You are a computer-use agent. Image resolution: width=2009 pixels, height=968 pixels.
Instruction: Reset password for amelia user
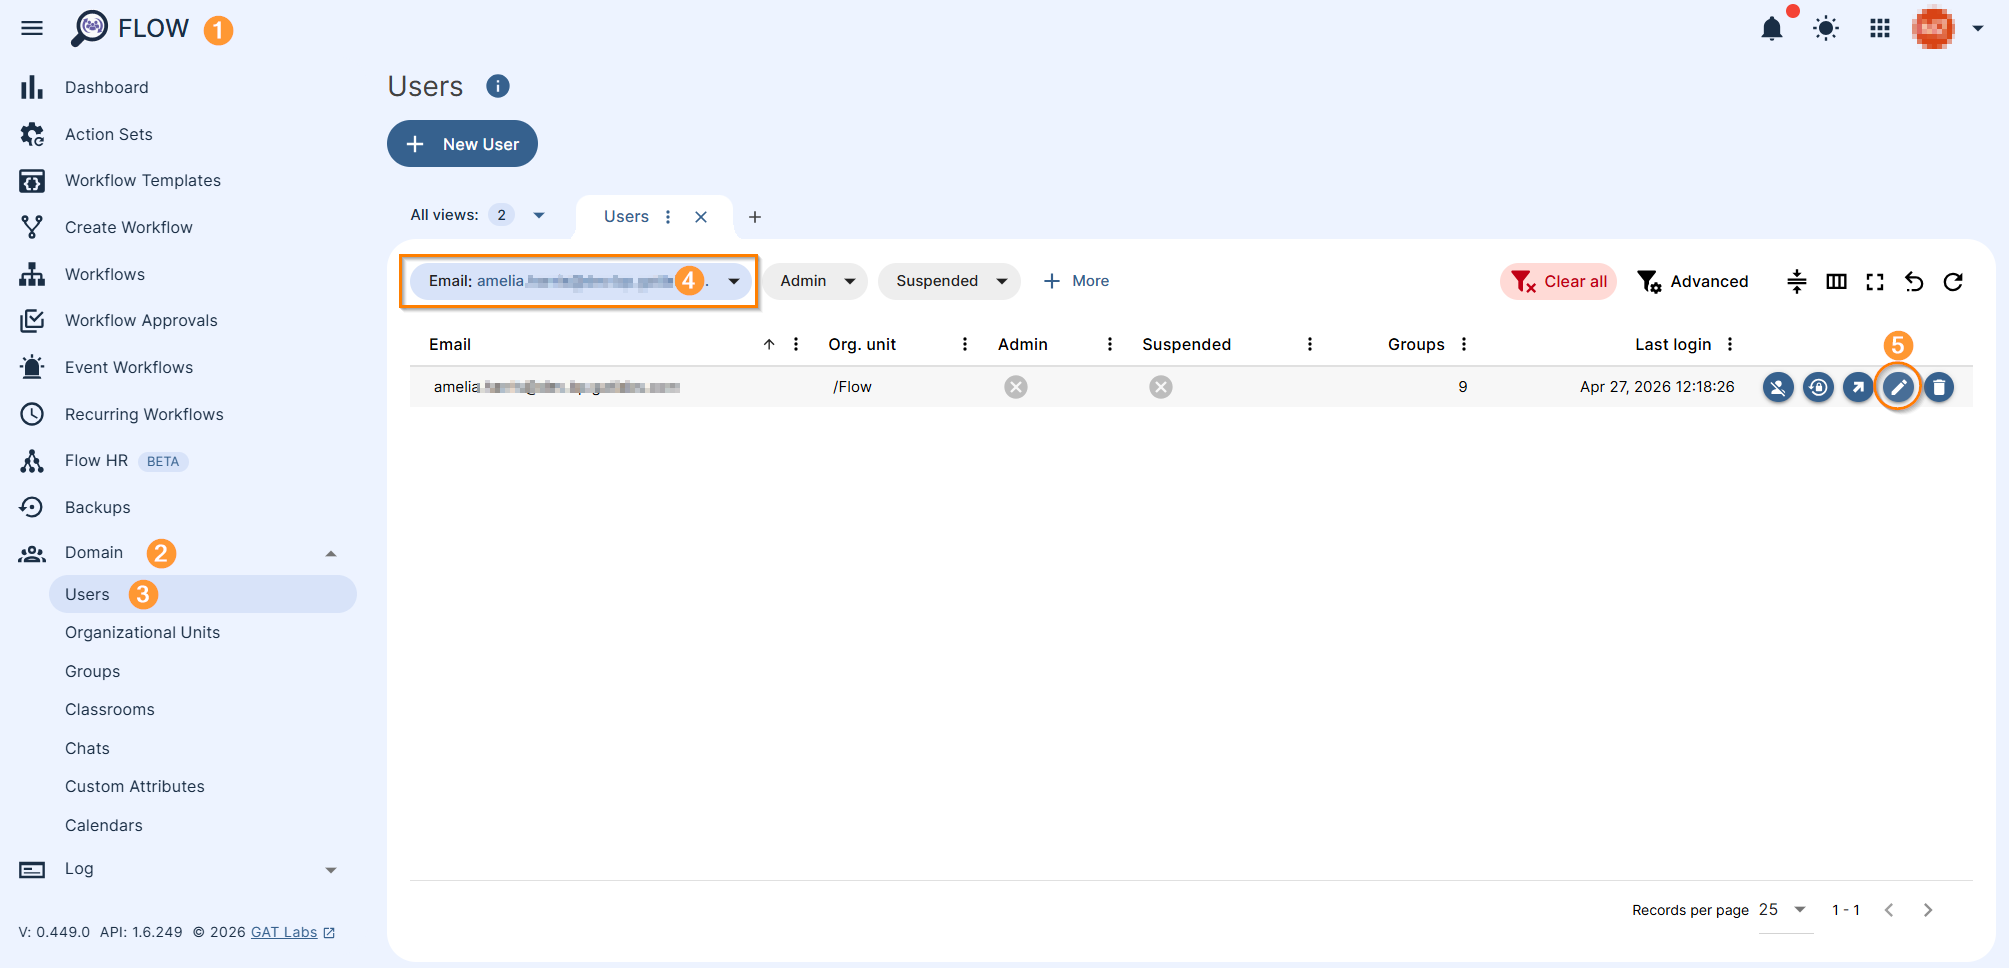(1818, 387)
